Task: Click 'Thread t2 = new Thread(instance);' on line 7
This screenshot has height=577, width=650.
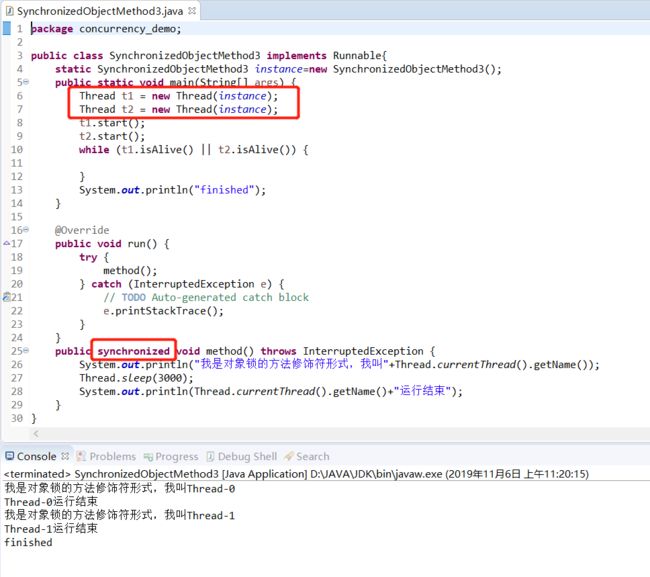Action: pyautogui.click(x=179, y=109)
